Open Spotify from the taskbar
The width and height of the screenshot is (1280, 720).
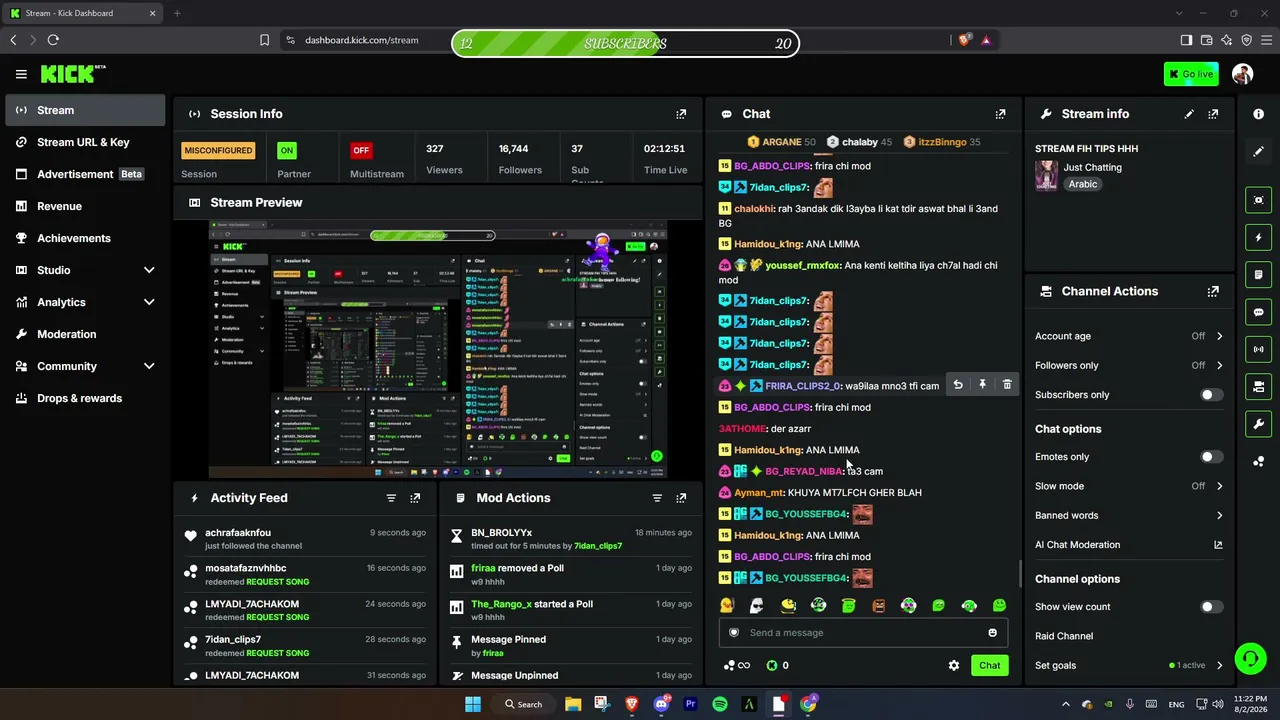tap(720, 704)
